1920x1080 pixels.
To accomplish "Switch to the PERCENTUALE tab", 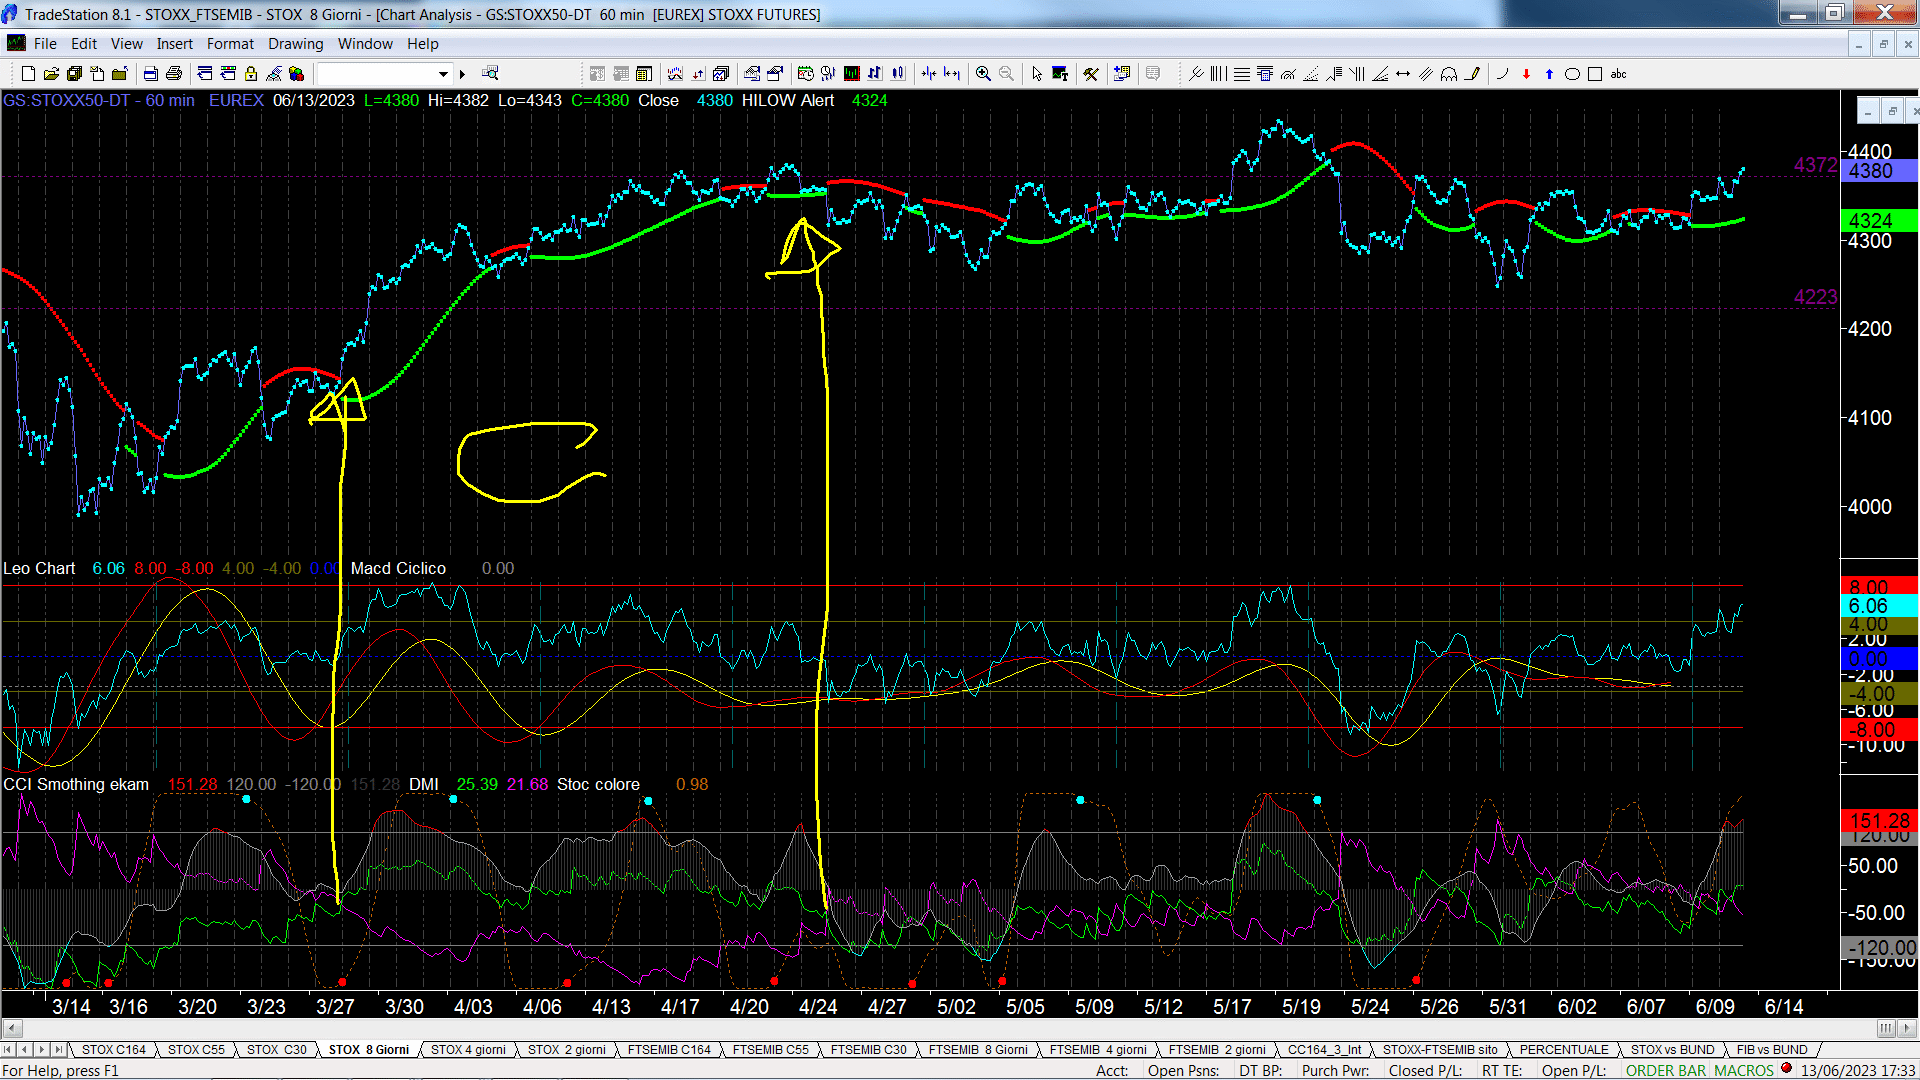I will point(1564,1050).
